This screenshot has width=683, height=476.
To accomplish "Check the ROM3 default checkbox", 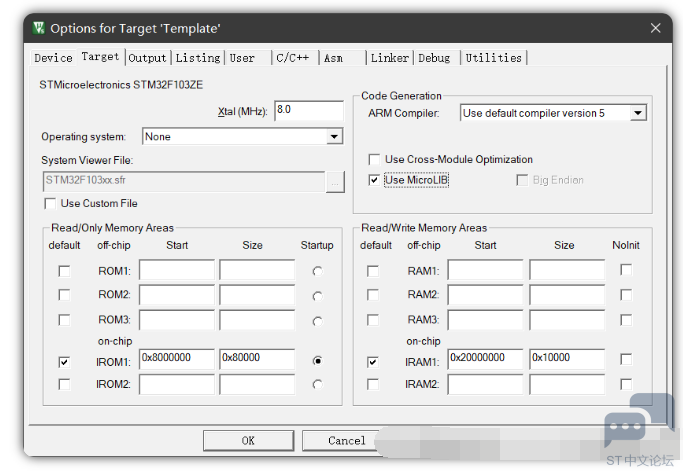I will pyautogui.click(x=64, y=320).
